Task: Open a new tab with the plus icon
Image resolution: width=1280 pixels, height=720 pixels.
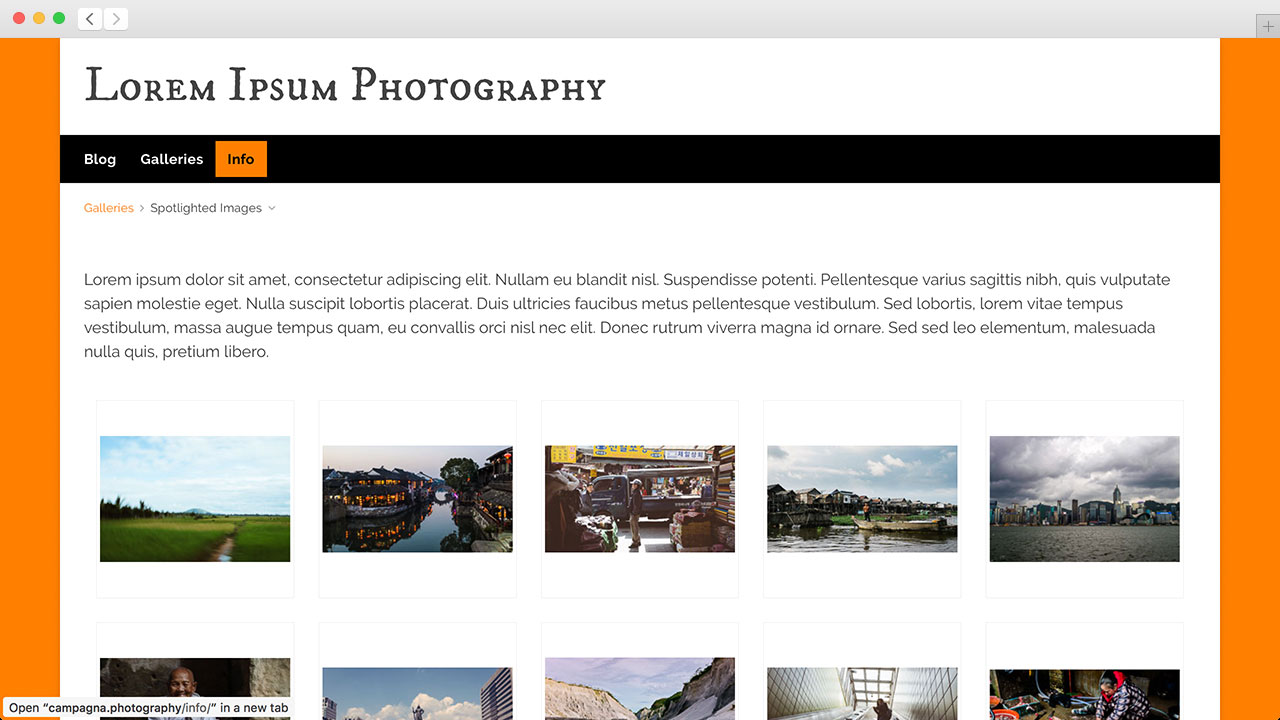Action: [x=1268, y=27]
